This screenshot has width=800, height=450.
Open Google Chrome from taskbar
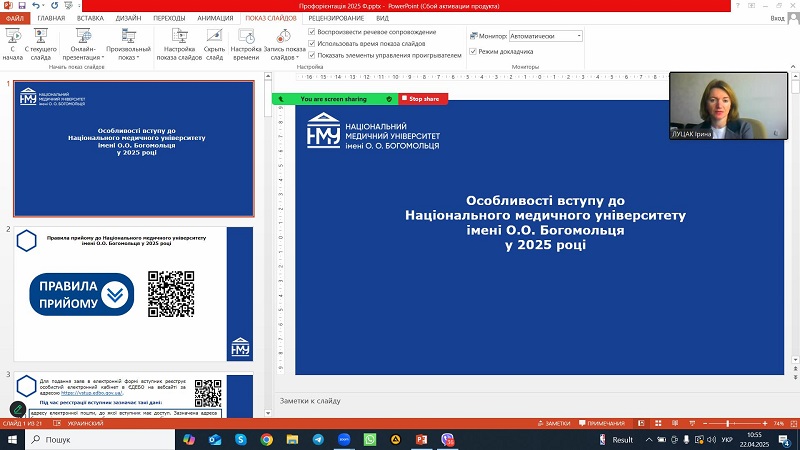(266, 439)
